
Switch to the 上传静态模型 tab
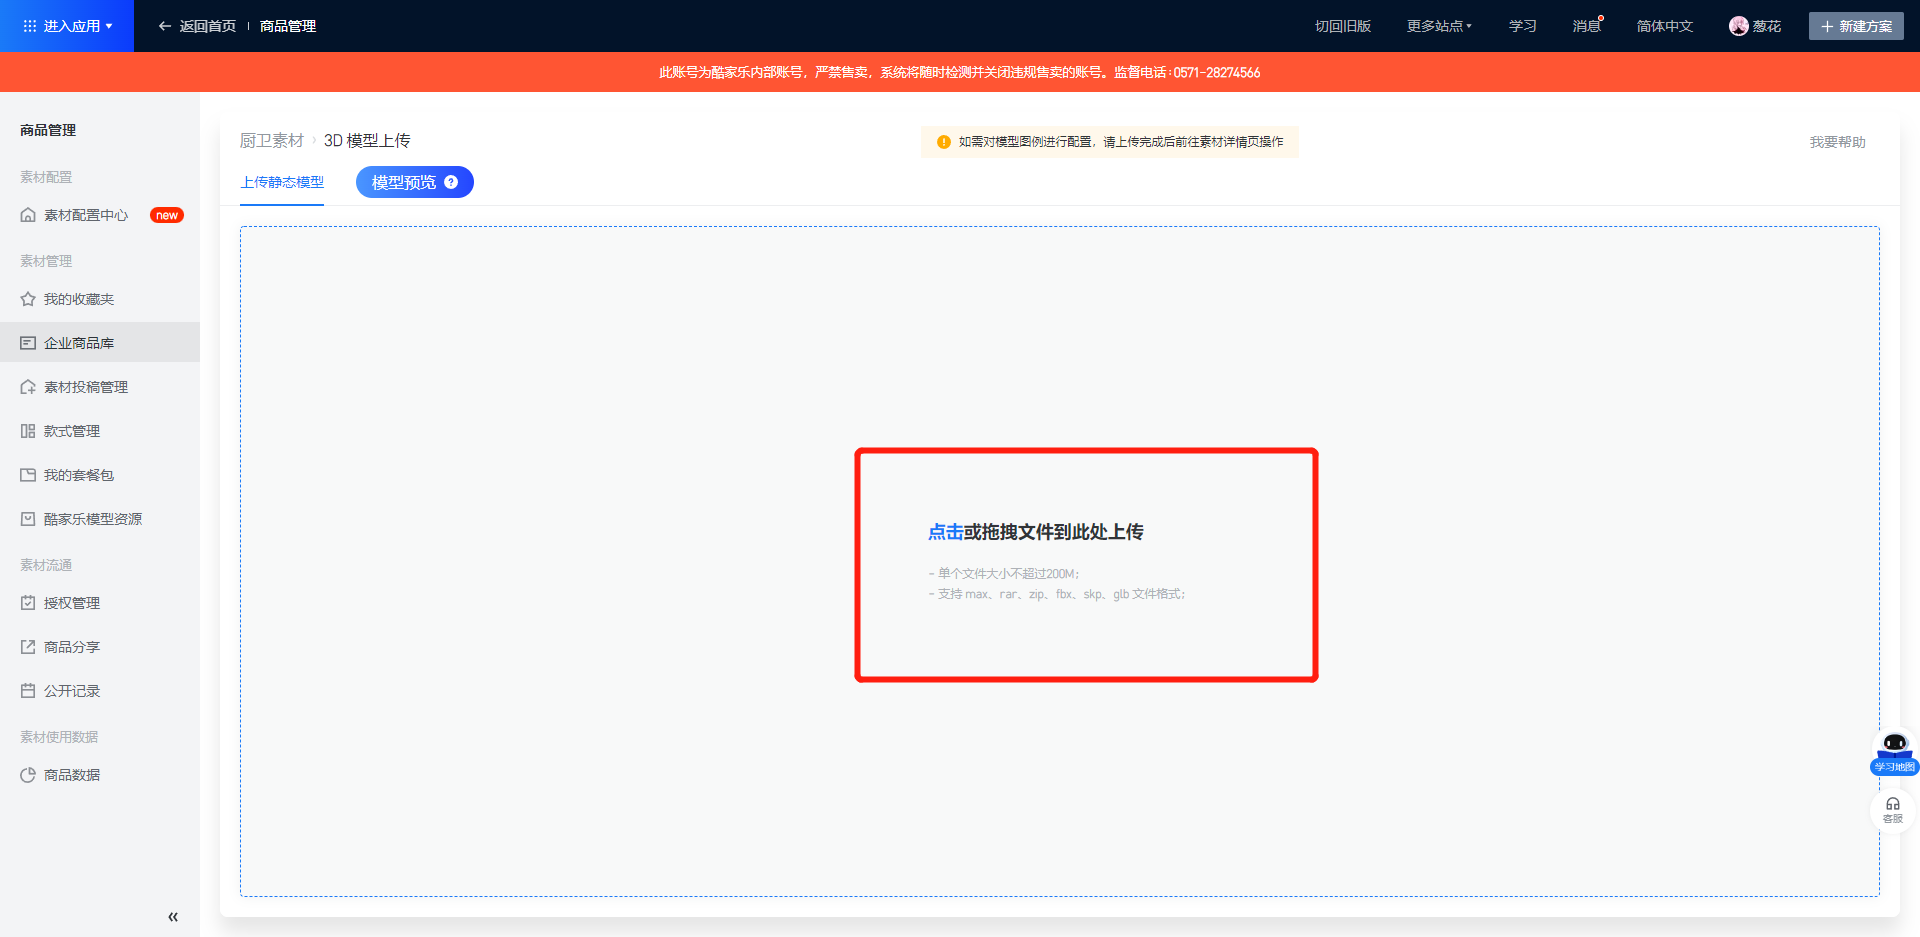(x=282, y=182)
